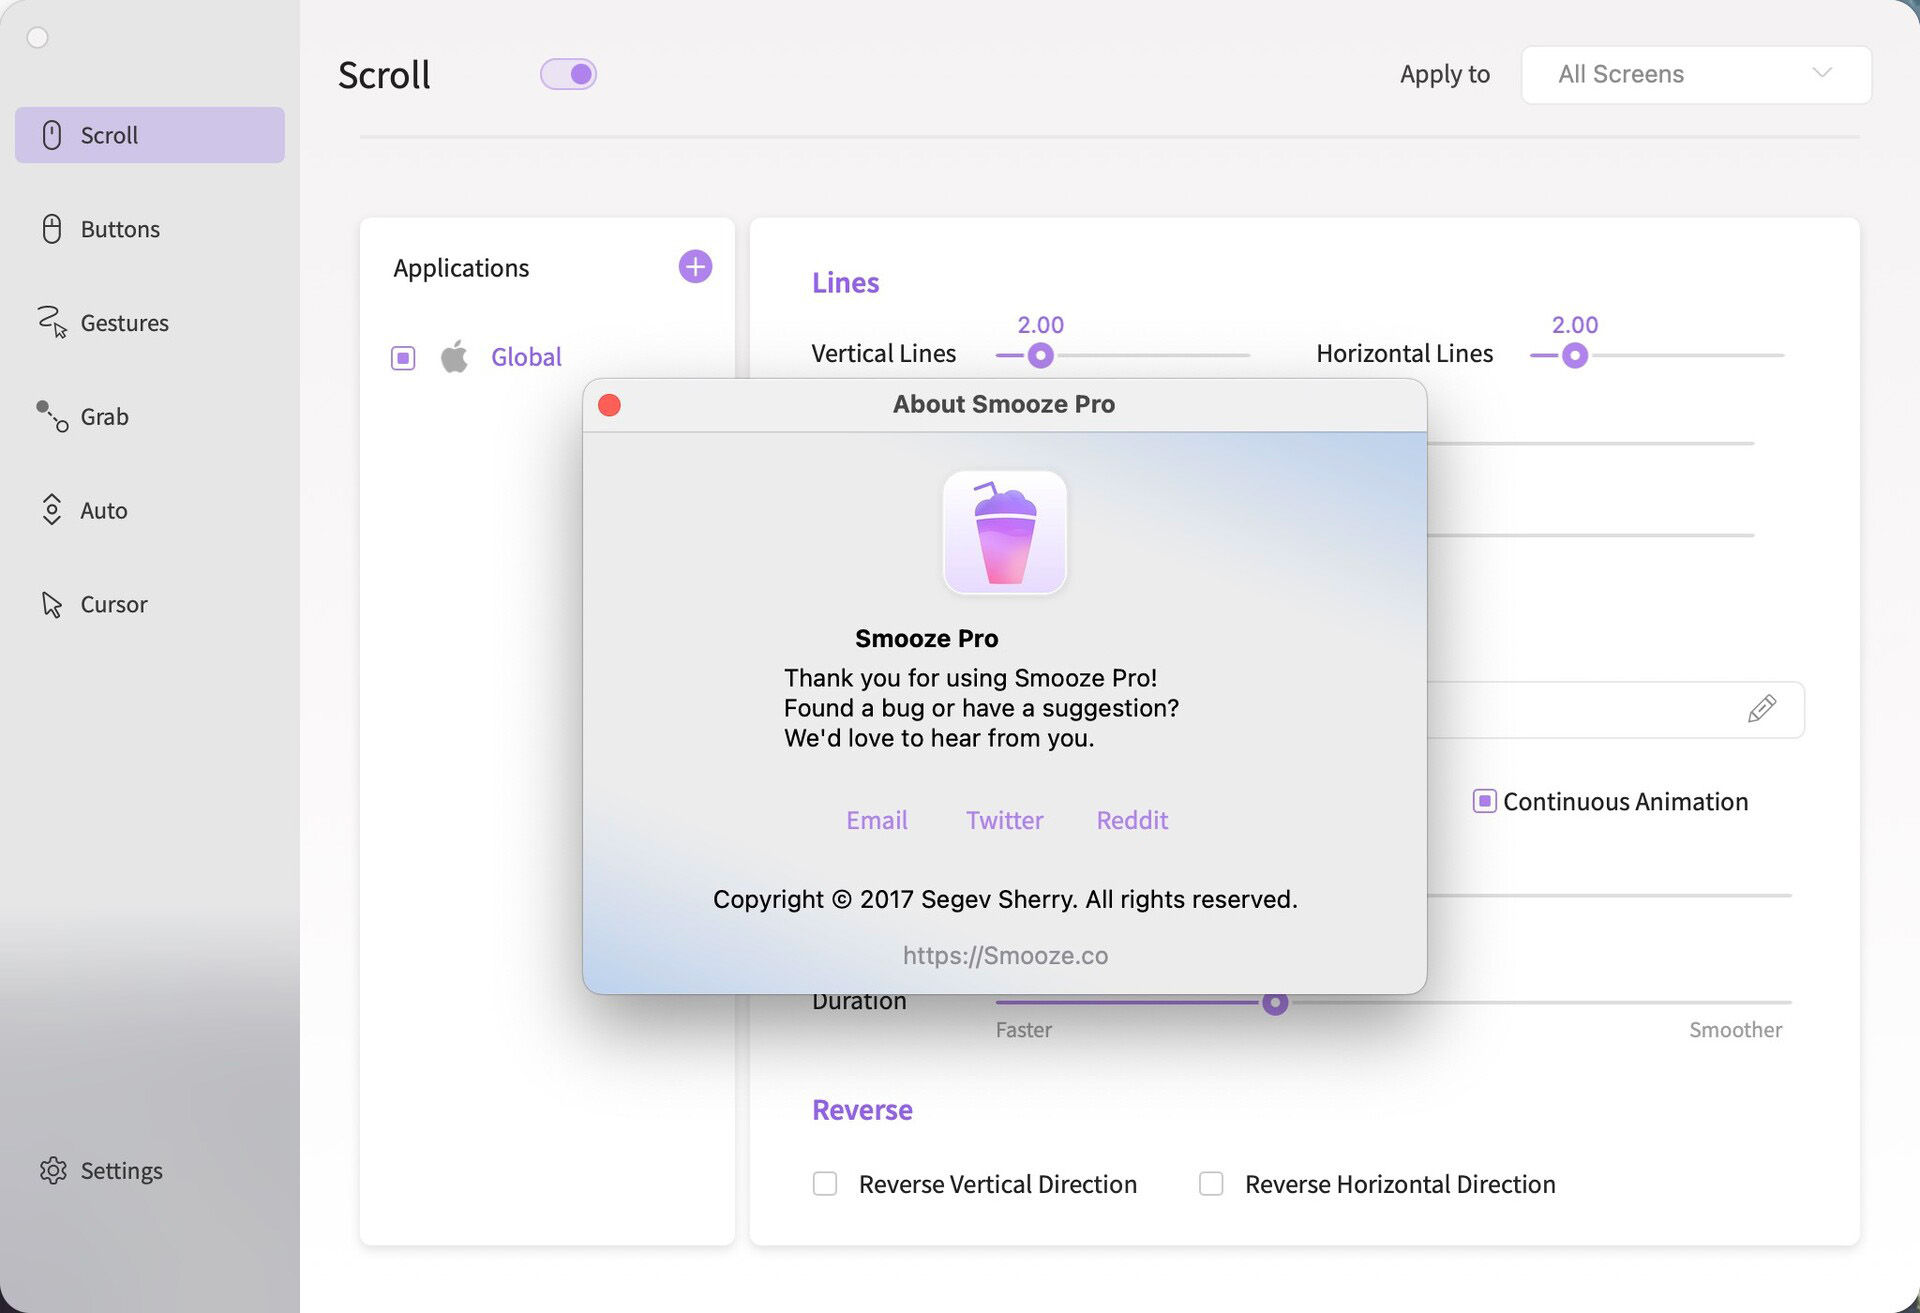Click the Horizontal Lines value 2.00
This screenshot has width=1920, height=1313.
pos(1575,325)
